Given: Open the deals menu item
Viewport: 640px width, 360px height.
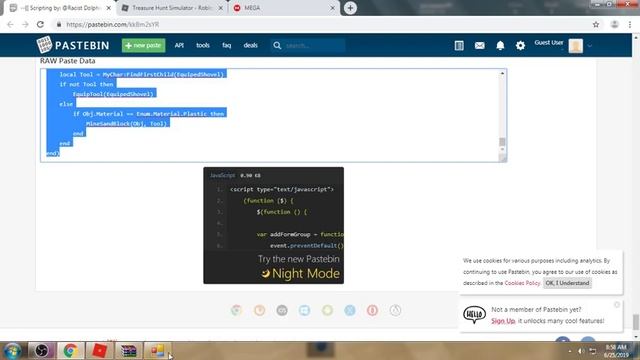Looking at the screenshot, I should coord(251,45).
